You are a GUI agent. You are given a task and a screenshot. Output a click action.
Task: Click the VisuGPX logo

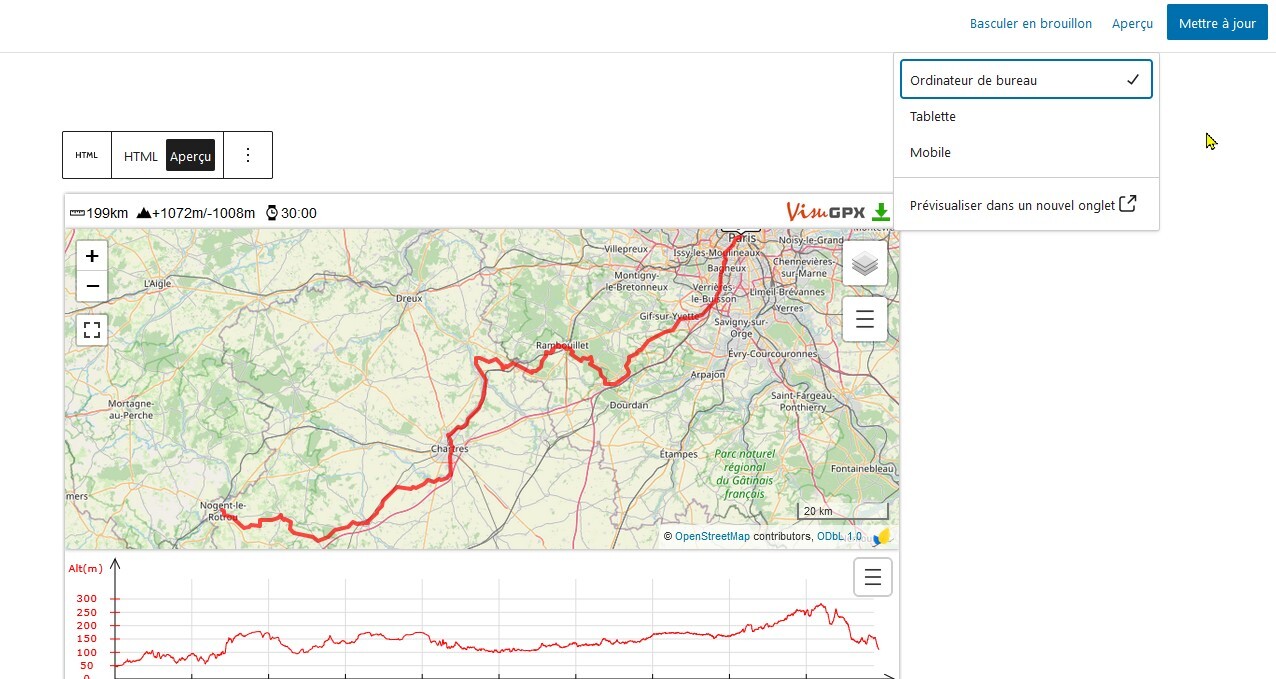[x=825, y=212]
